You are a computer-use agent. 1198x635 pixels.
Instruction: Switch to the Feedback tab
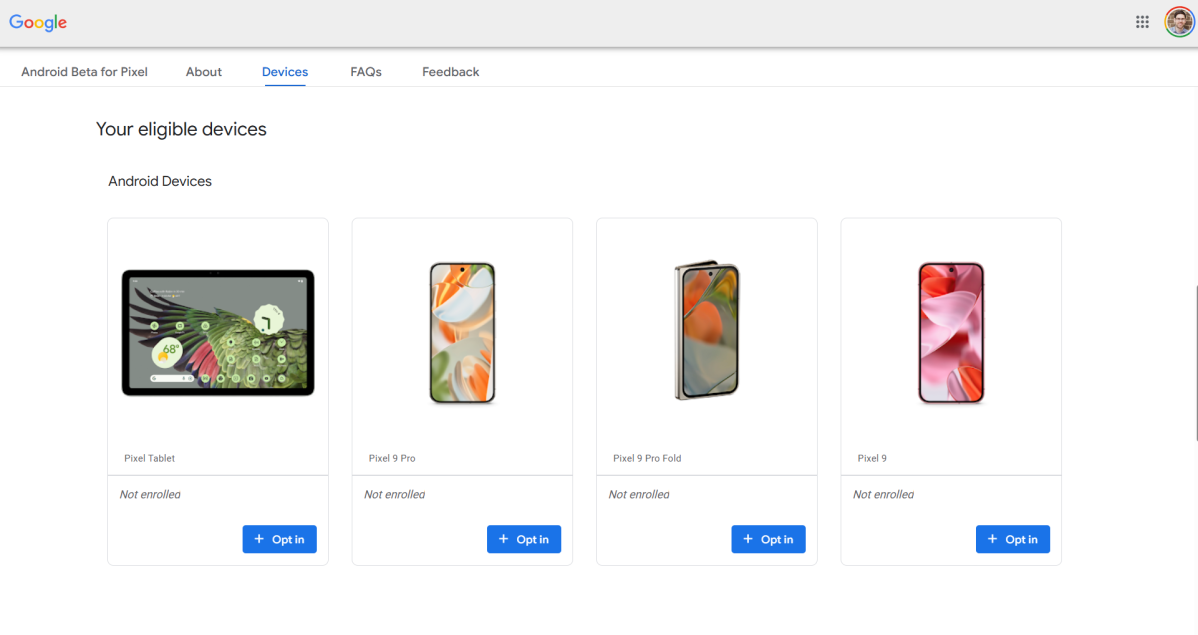tap(451, 72)
